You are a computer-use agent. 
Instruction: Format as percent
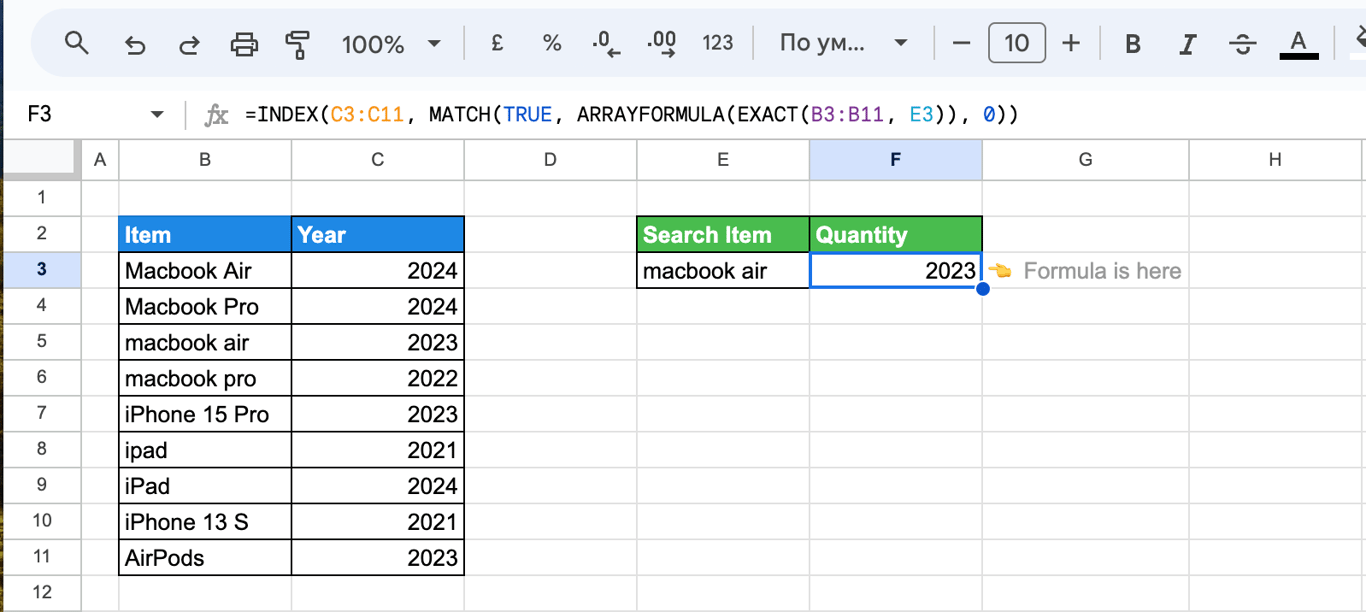tap(552, 43)
